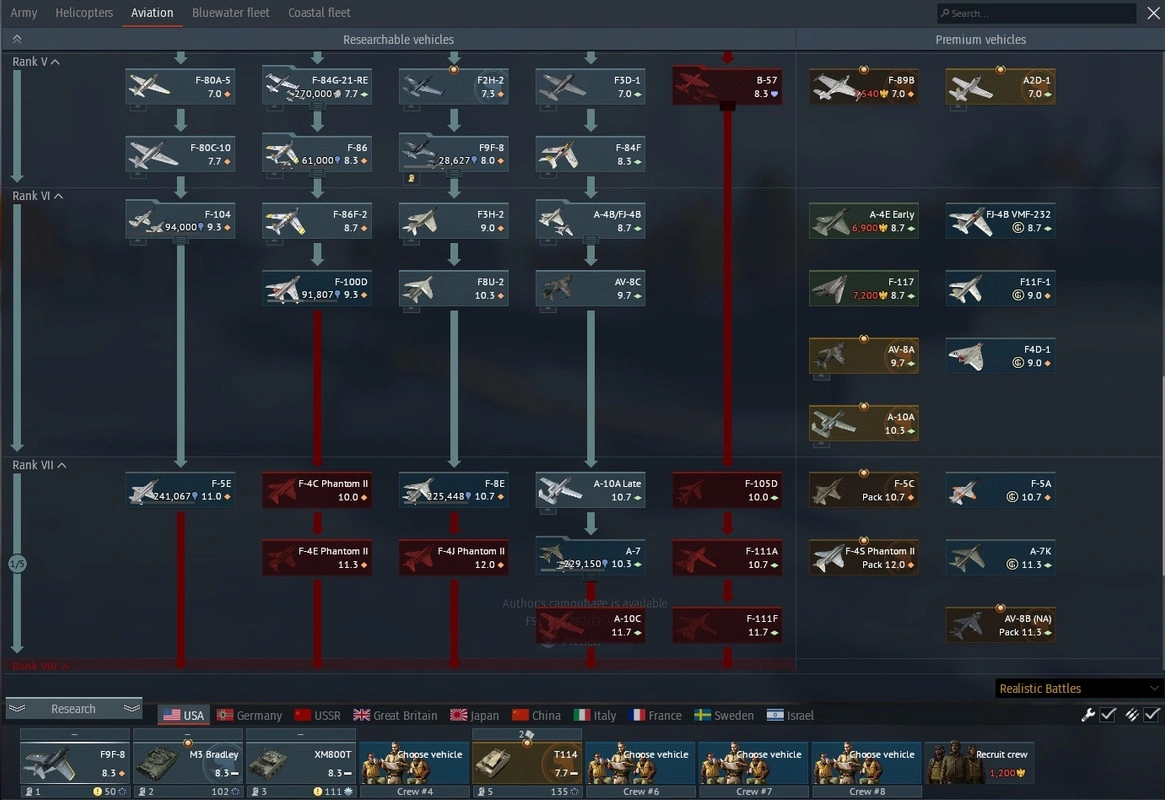Viewport: 1165px width, 800px height.
Task: Select the F-104 aircraft in the tree
Action: click(181, 220)
